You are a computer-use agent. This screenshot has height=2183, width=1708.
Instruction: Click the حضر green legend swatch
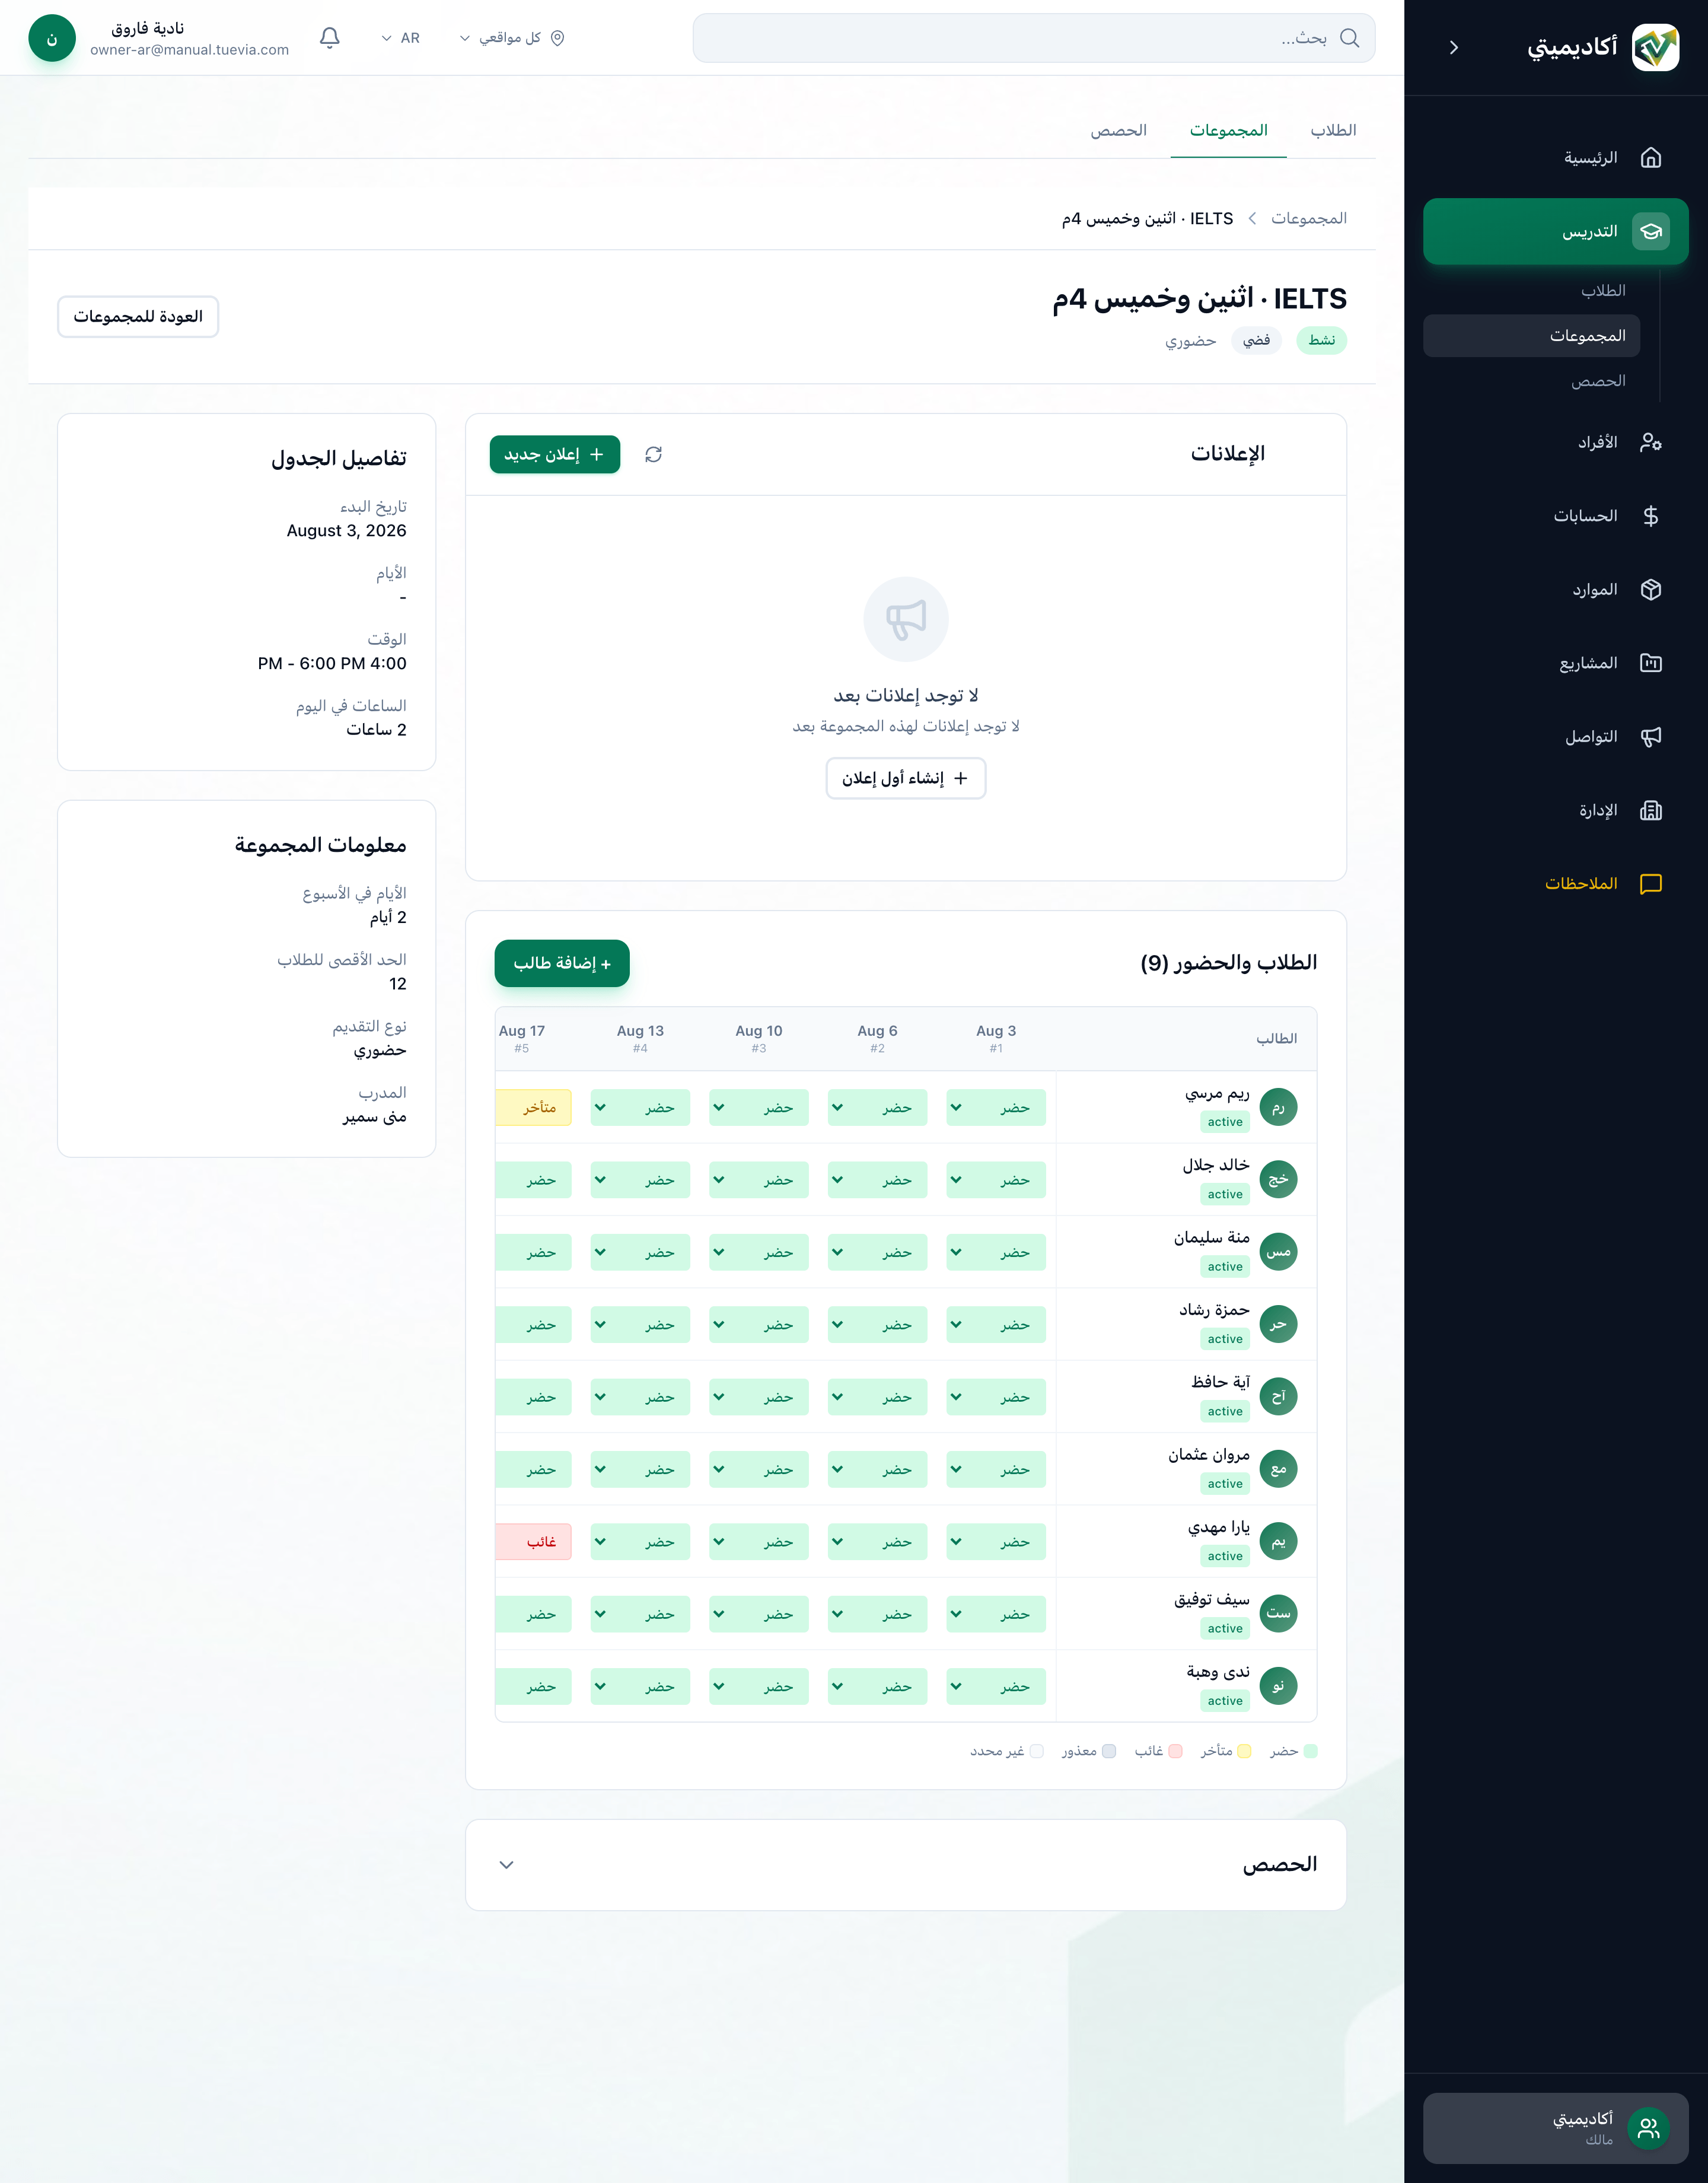(x=1311, y=1751)
